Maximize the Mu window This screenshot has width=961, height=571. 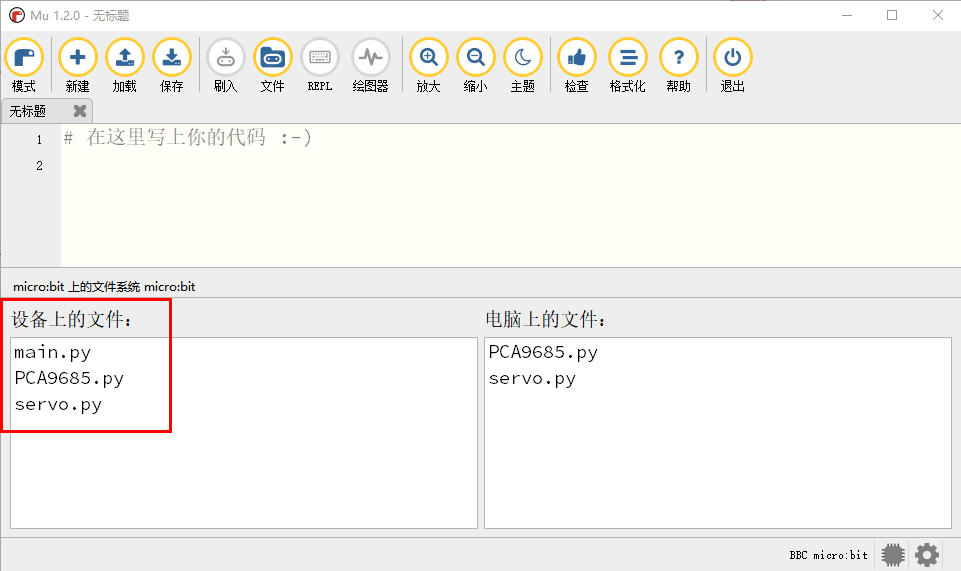[892, 15]
